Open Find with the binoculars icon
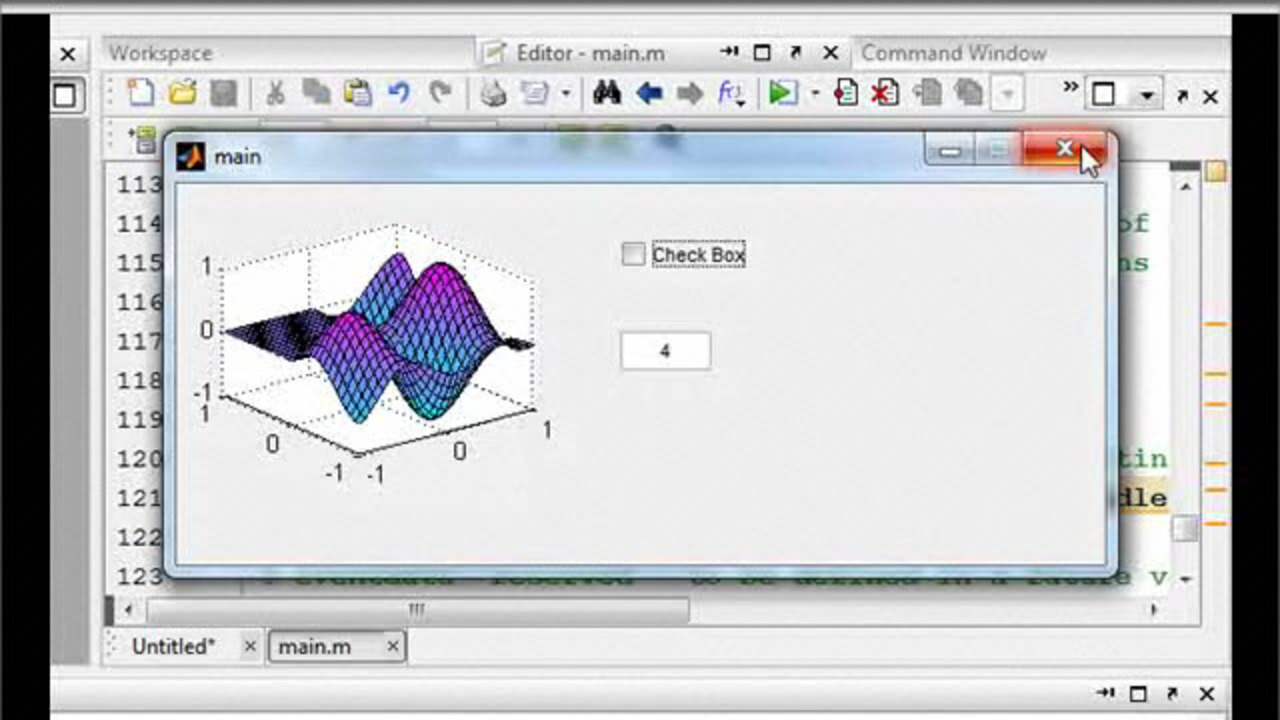The image size is (1280, 720). tap(607, 94)
